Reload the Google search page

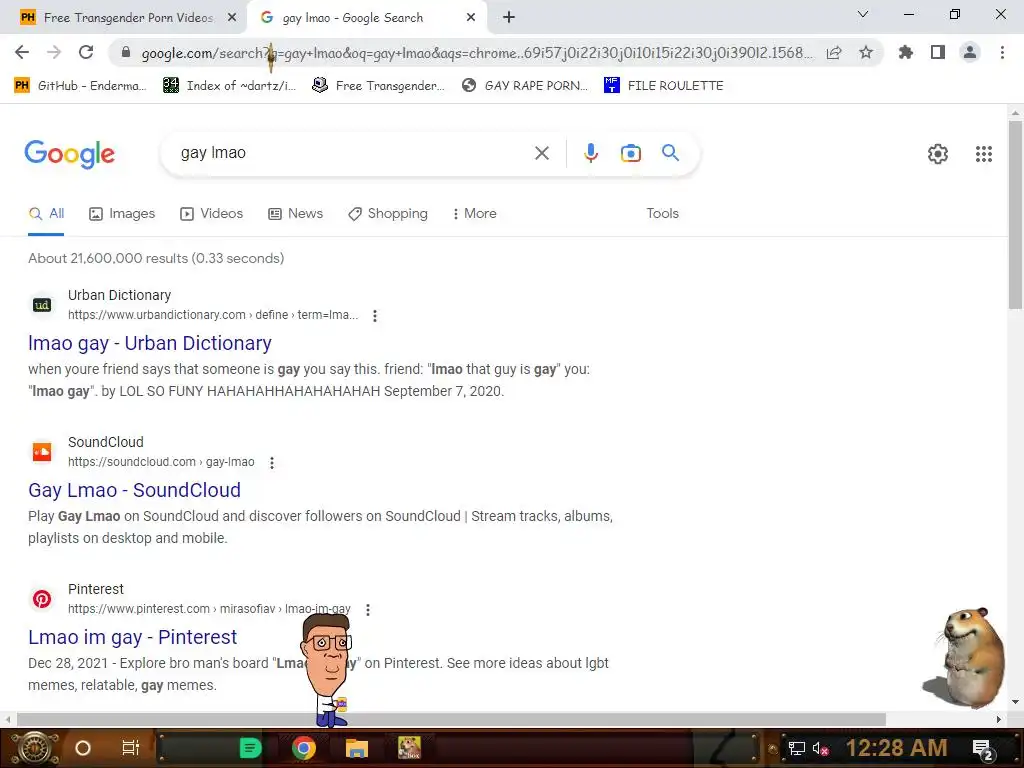point(86,52)
